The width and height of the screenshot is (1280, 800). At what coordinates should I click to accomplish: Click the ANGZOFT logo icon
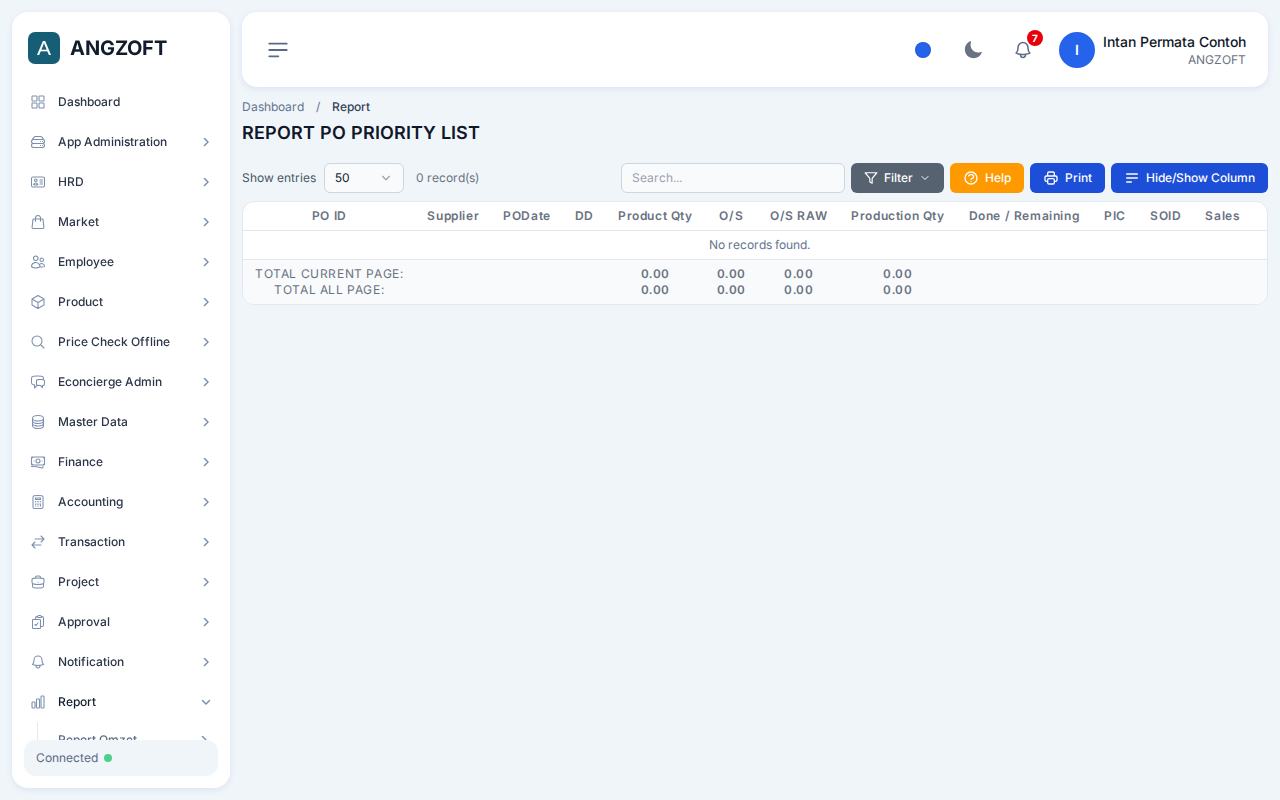(44, 48)
